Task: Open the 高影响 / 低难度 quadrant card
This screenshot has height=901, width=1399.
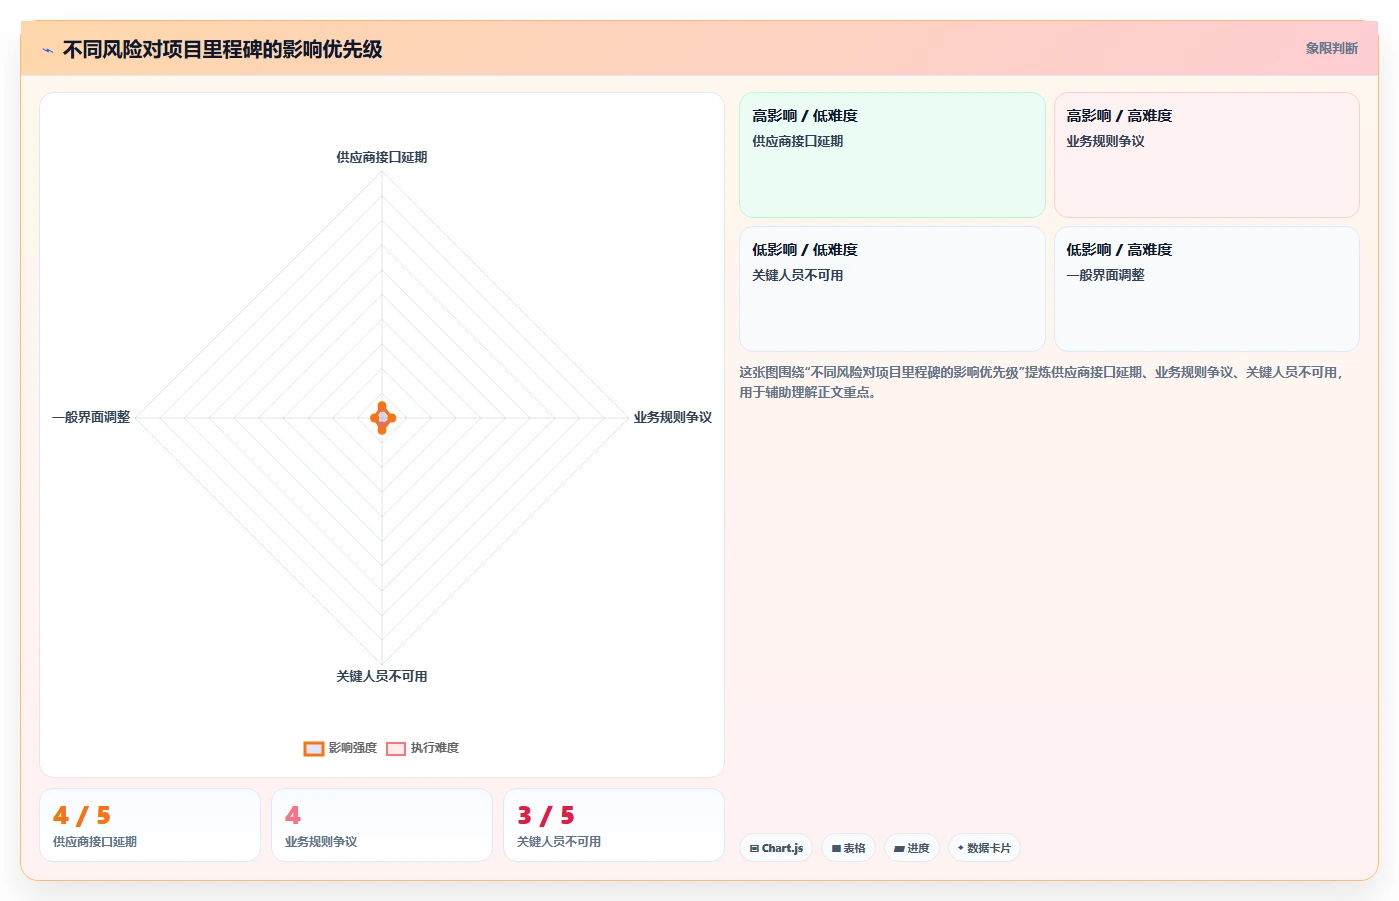Action: coord(892,155)
